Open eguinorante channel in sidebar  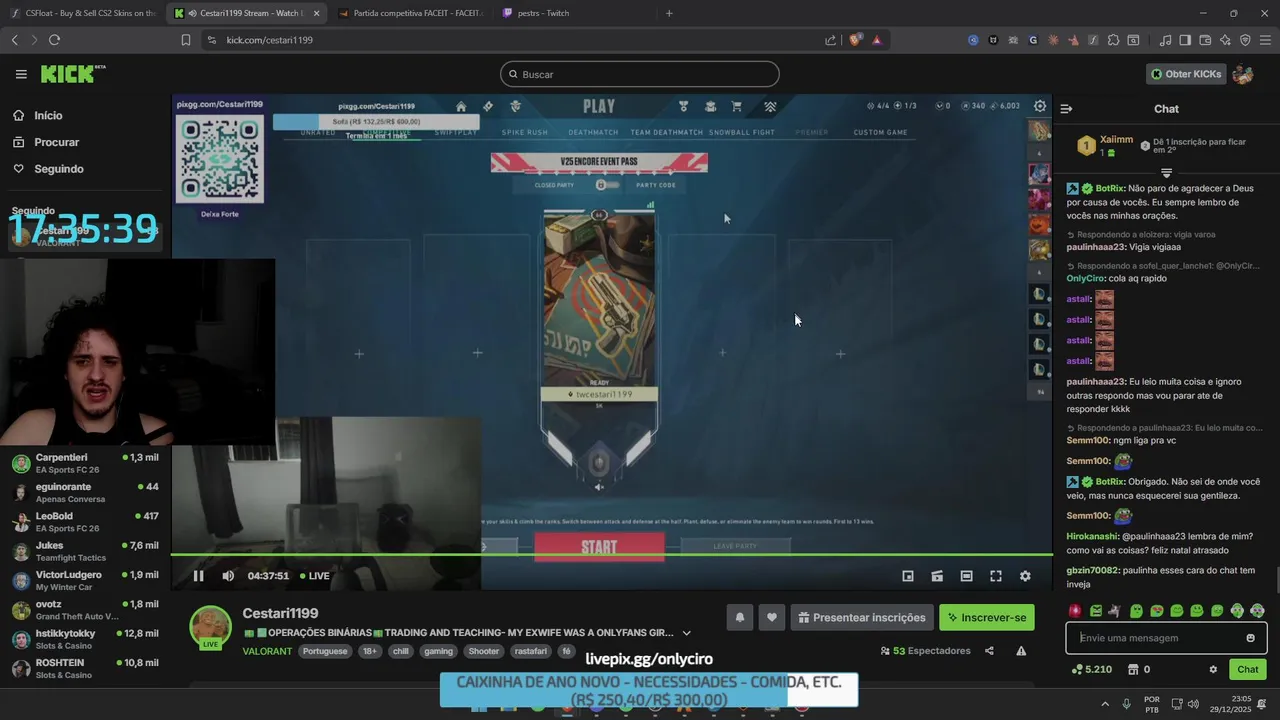tap(85, 492)
